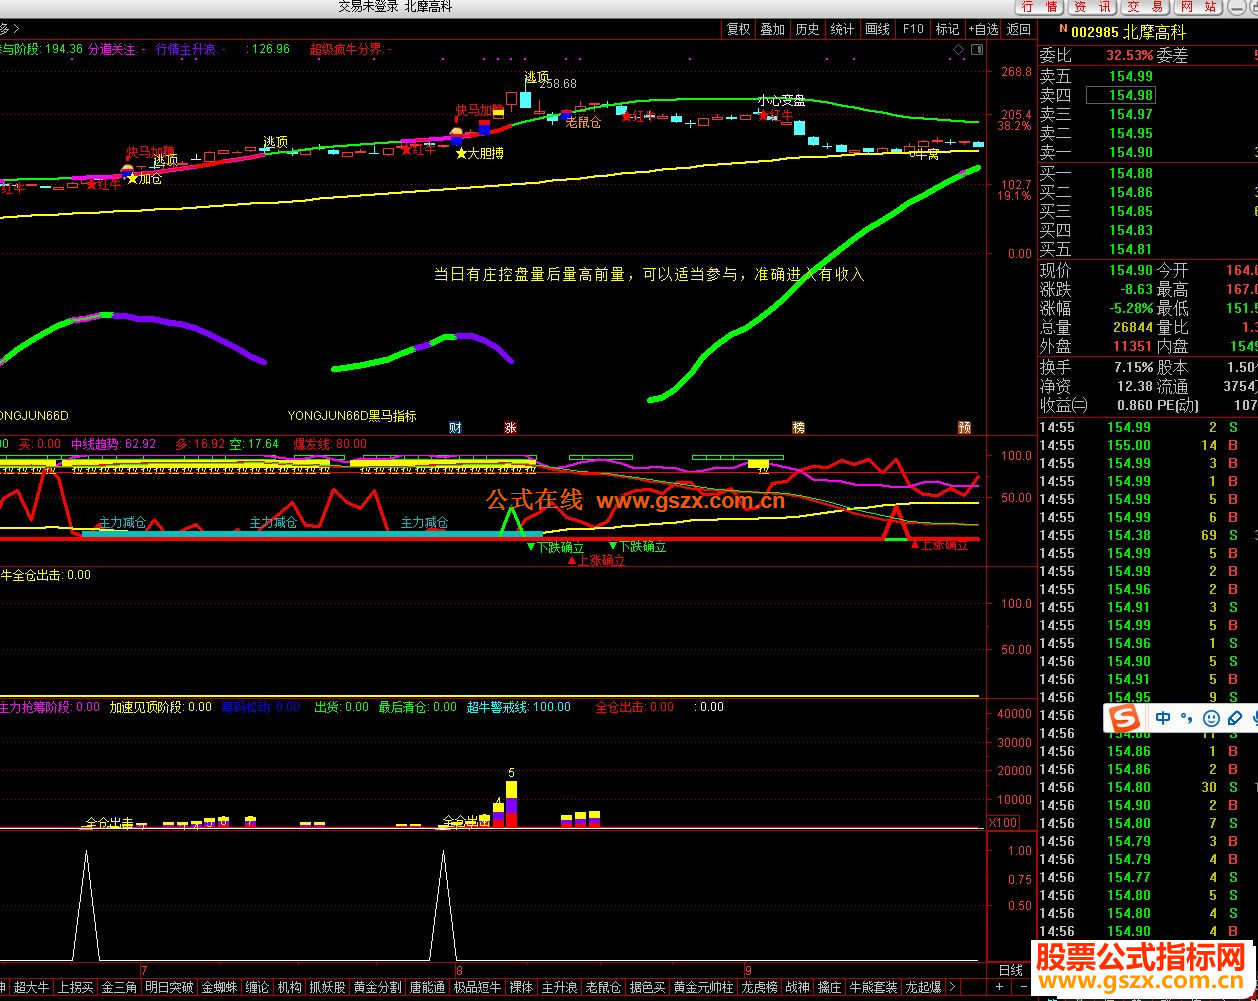Click the 叠加 overlay toolbar item
This screenshot has width=1258, height=1001.
point(773,29)
